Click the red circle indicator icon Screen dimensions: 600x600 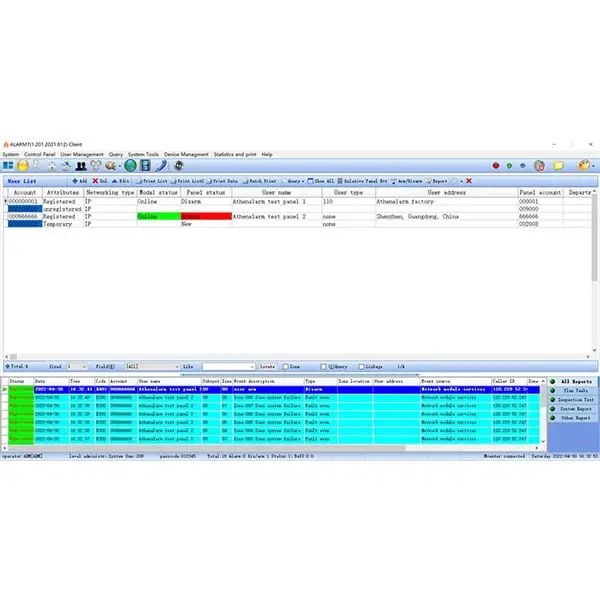point(496,166)
